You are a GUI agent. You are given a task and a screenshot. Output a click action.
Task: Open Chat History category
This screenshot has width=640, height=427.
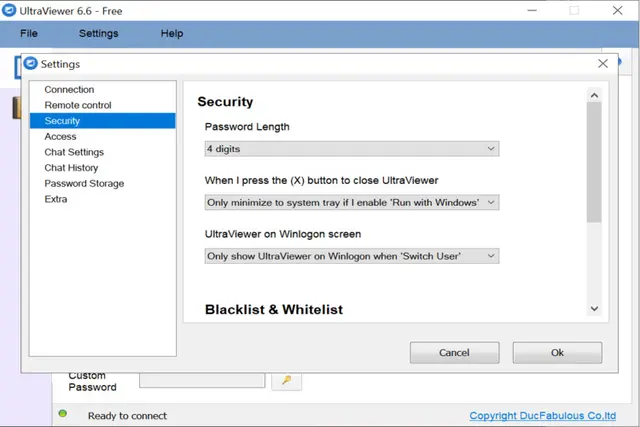pyautogui.click(x=102, y=168)
